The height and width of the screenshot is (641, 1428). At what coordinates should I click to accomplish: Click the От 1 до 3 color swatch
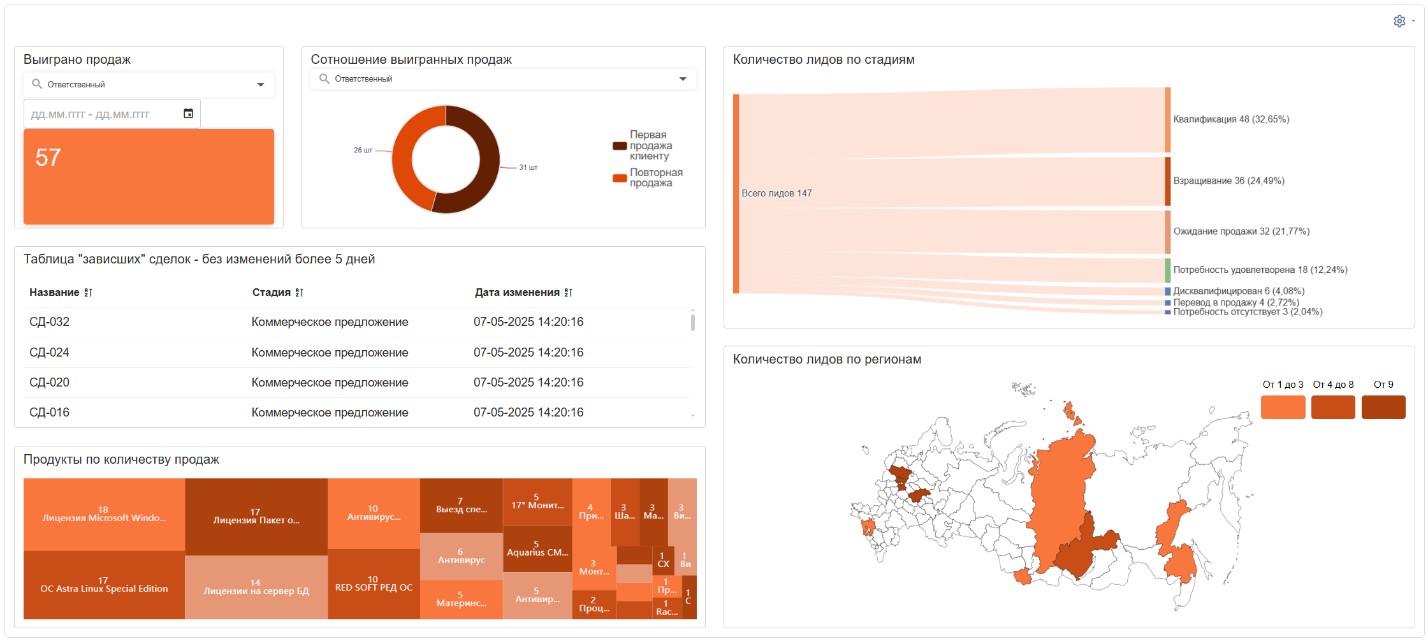tap(1283, 407)
